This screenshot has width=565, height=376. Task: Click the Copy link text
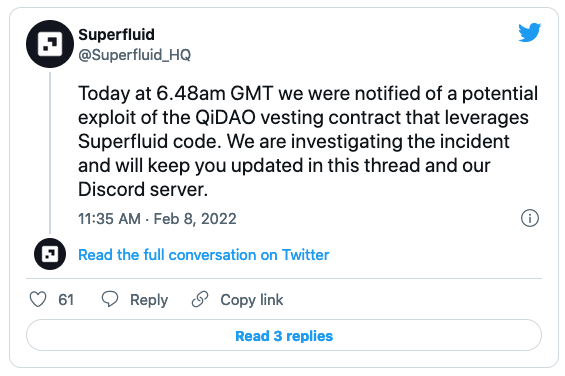pos(252,300)
